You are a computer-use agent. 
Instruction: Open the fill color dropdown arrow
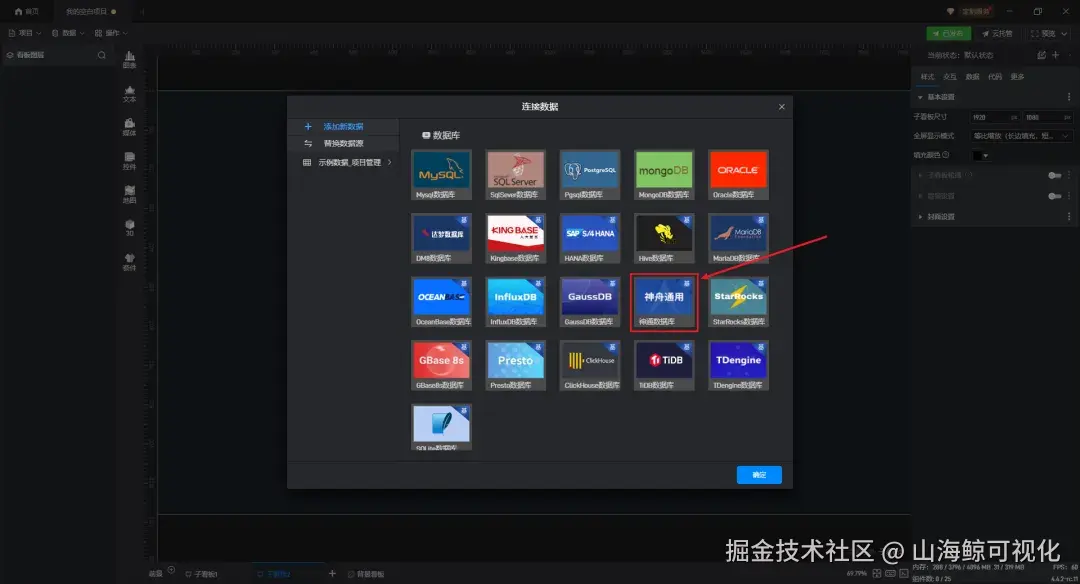click(986, 156)
